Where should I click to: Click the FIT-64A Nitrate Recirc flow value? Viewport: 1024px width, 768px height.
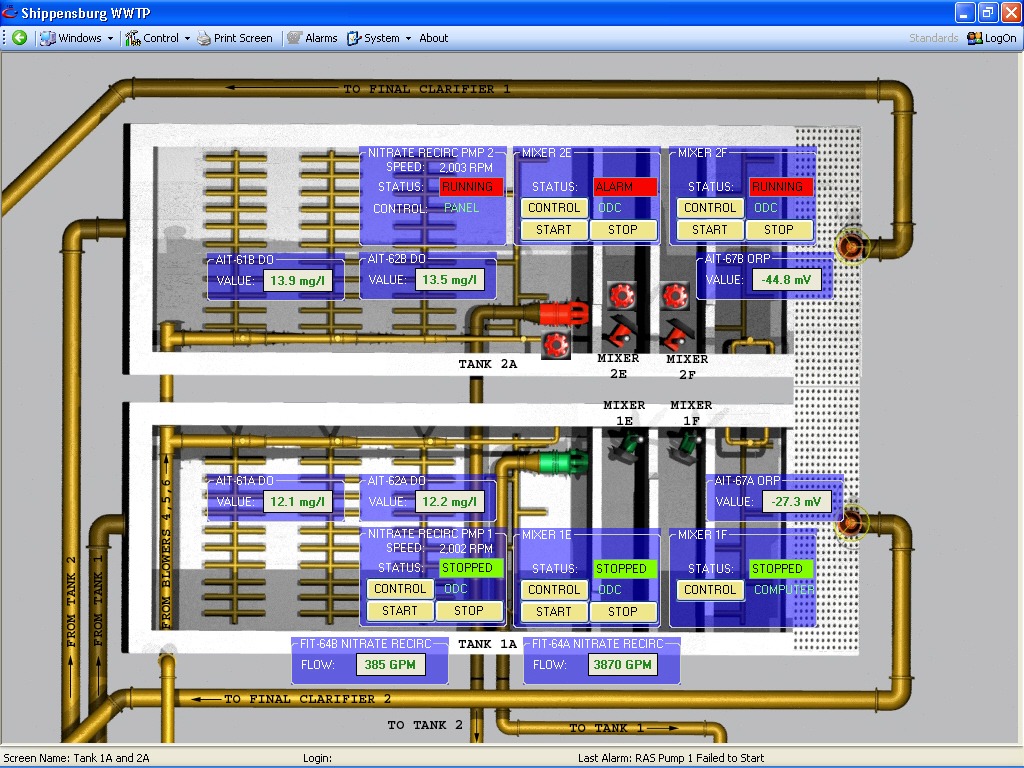(x=622, y=665)
